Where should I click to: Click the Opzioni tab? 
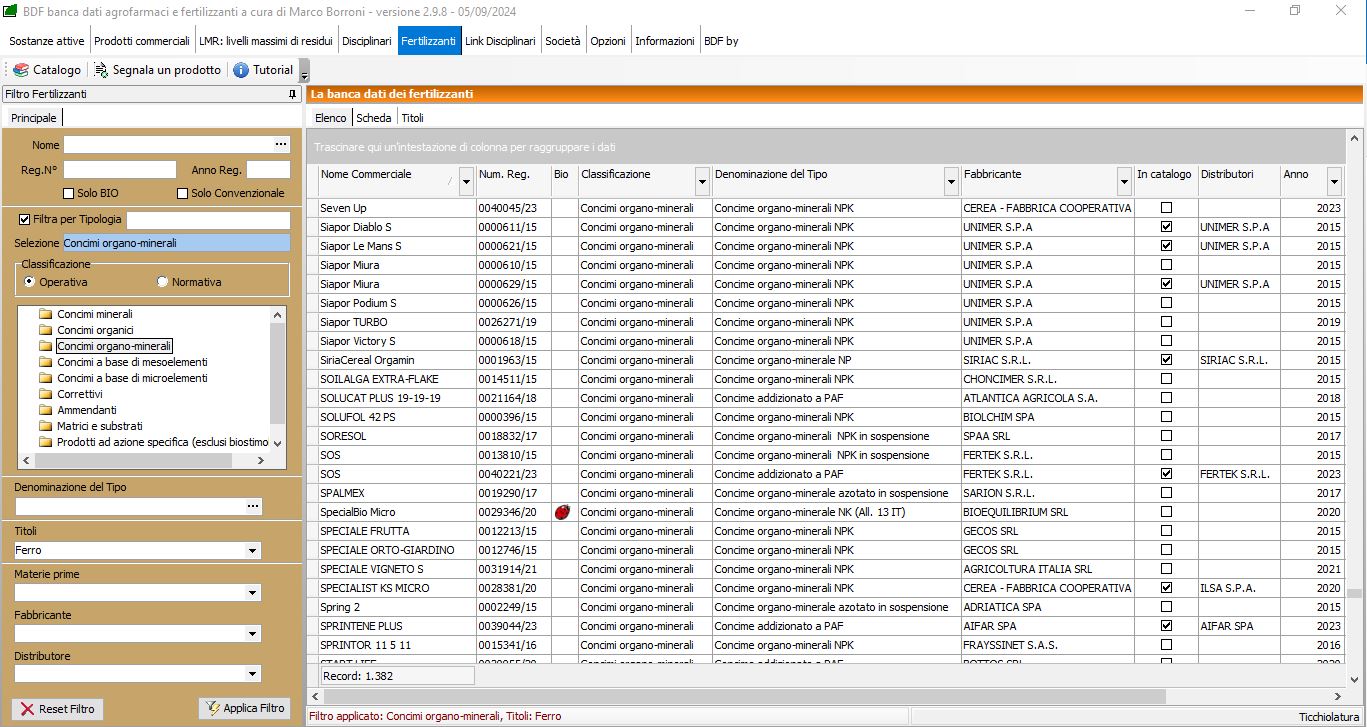point(608,41)
